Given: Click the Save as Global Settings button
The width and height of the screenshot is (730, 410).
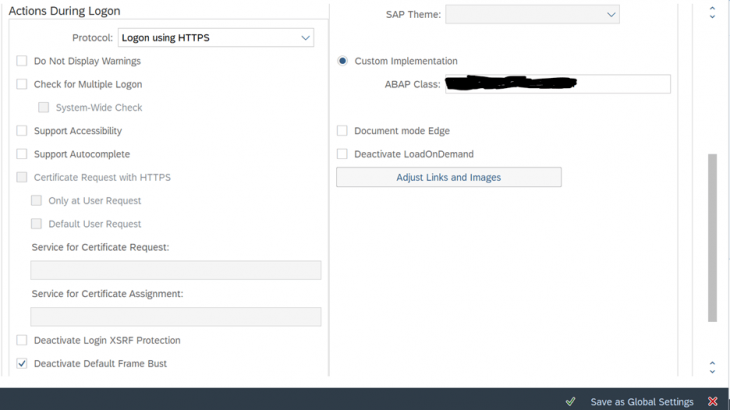Looking at the screenshot, I should (642, 402).
